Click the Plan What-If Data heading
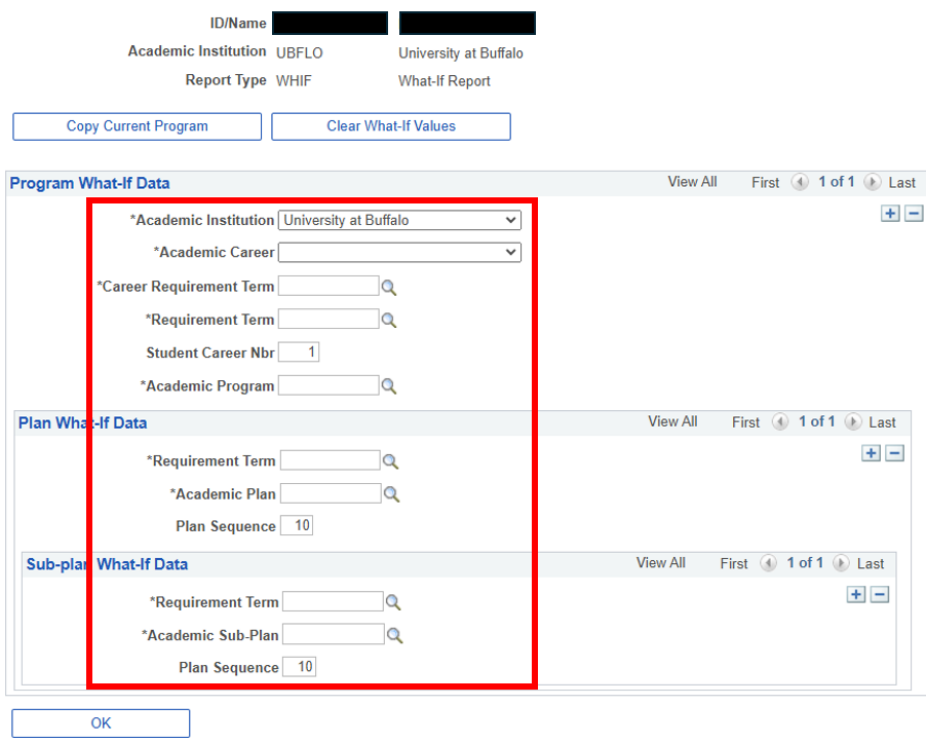Image resolution: width=926 pixels, height=742 pixels. (x=83, y=423)
